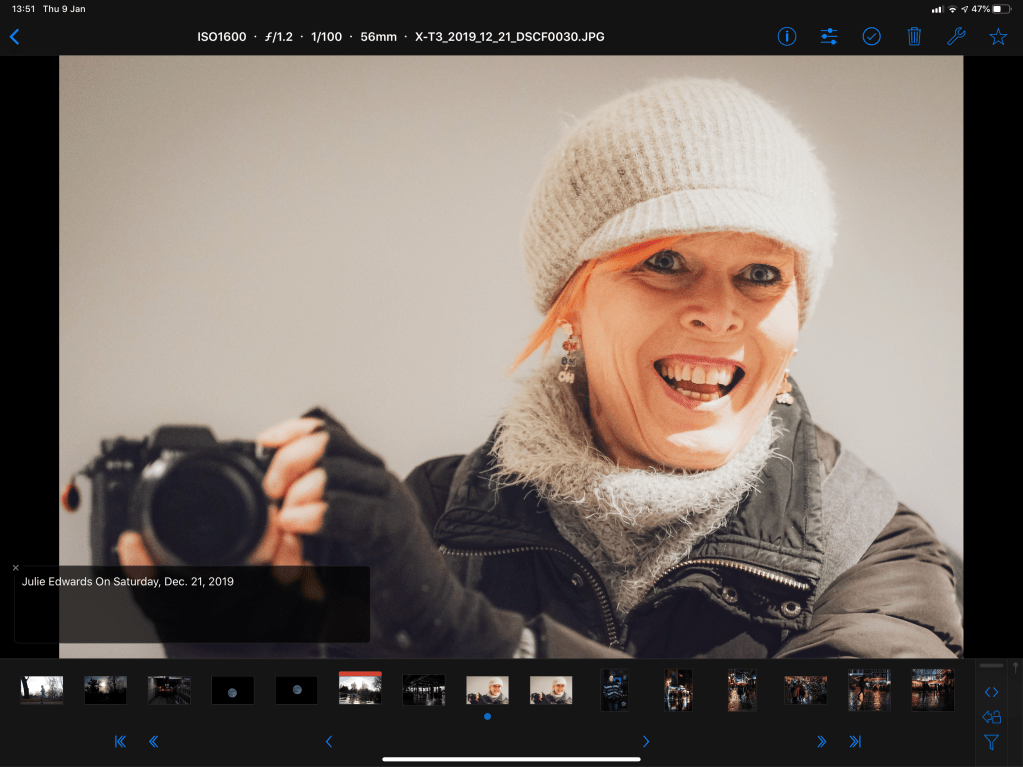Jump to the last photo in filmstrip
This screenshot has height=767, width=1023.
tap(855, 742)
